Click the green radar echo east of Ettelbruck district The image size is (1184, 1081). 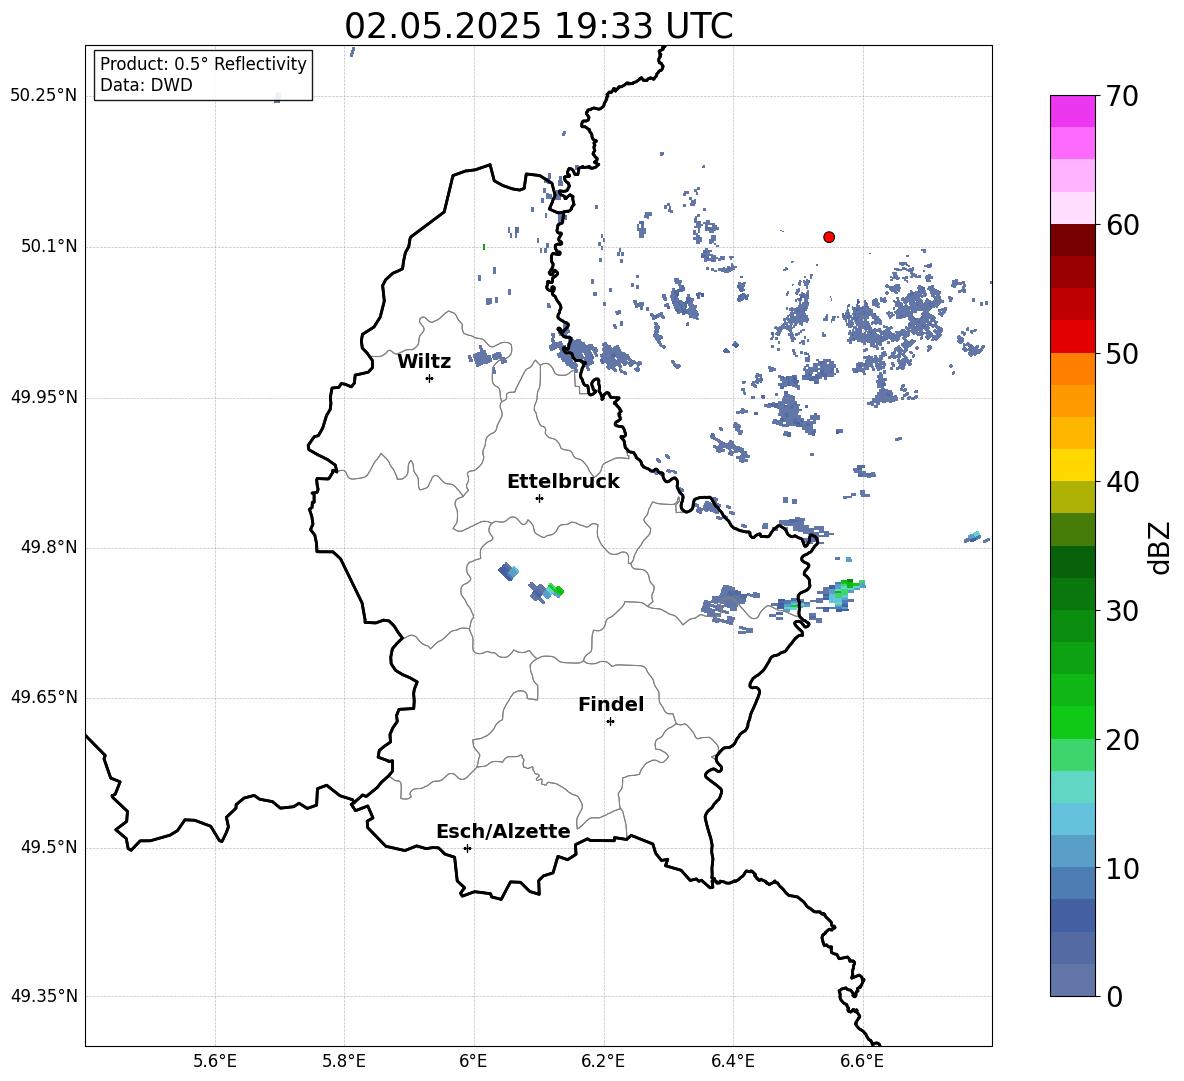pos(557,590)
